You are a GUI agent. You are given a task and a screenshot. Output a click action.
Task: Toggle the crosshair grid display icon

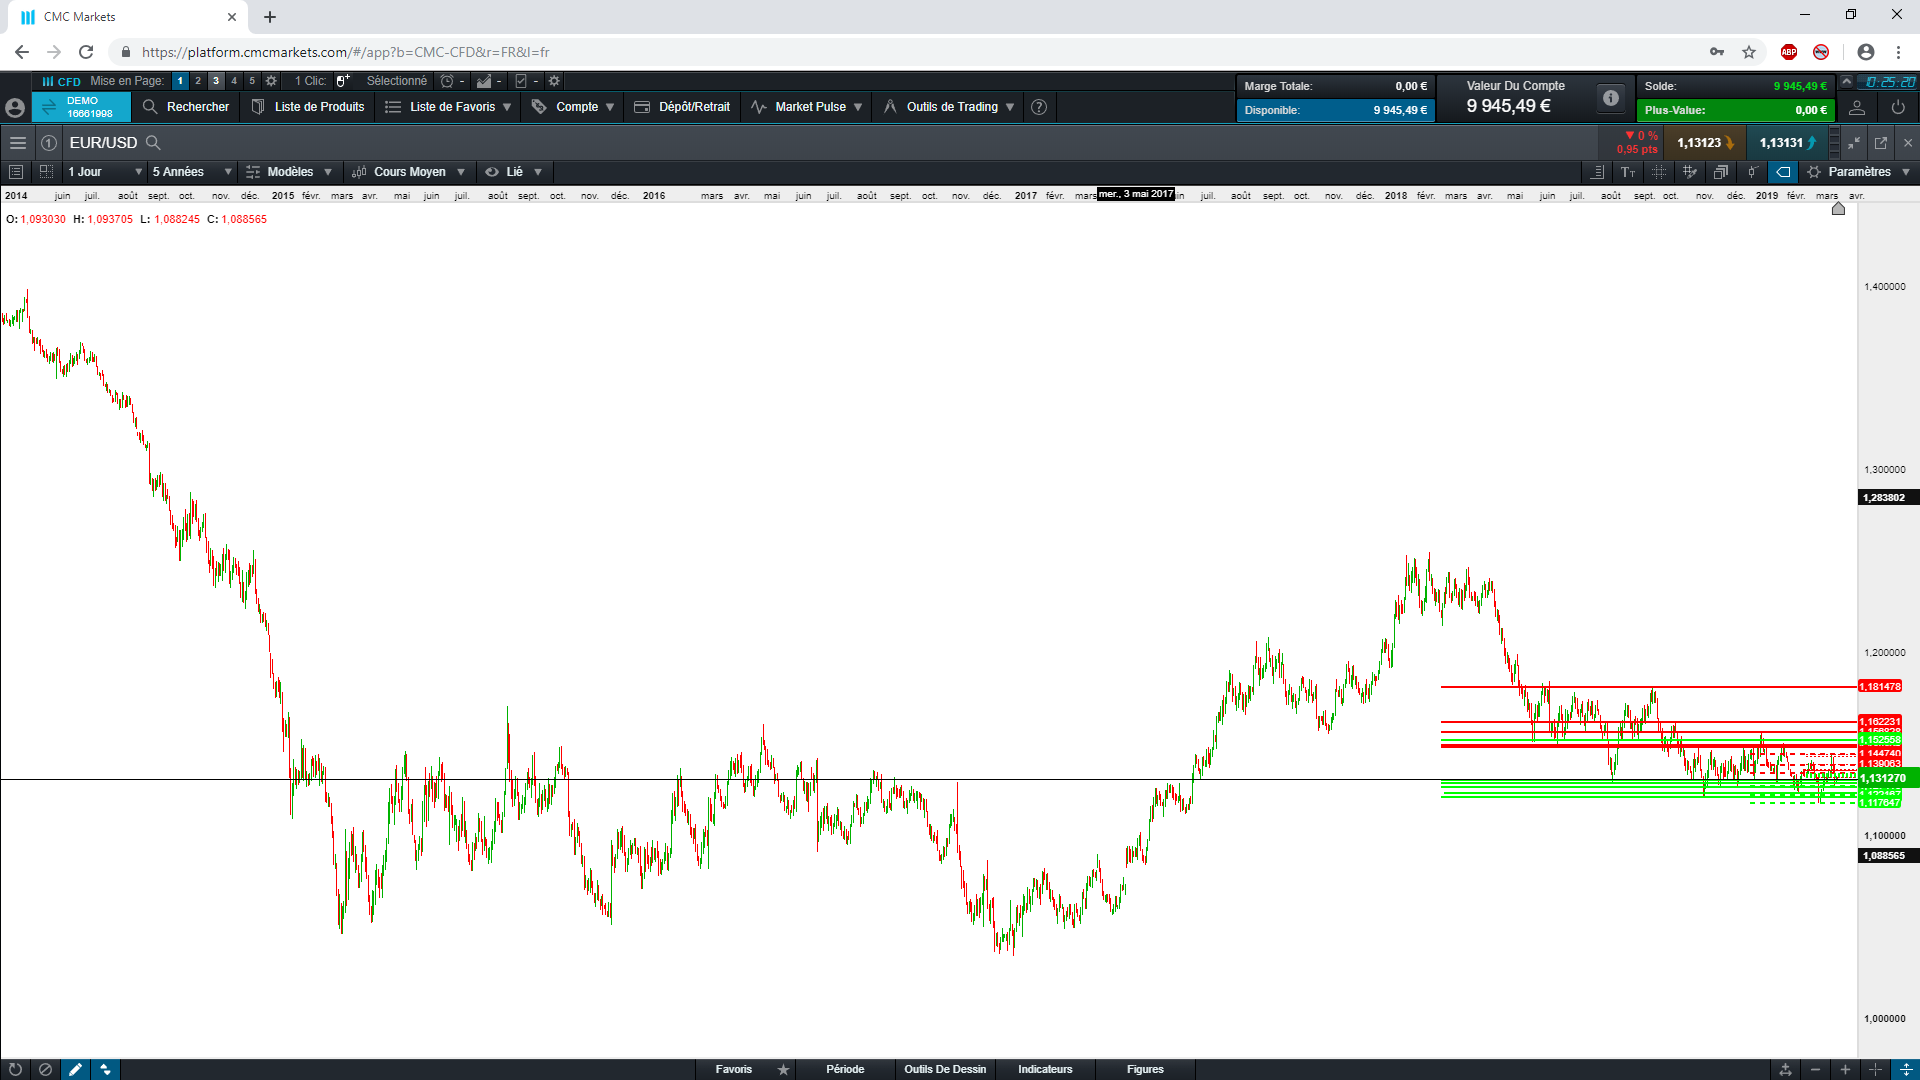1659,172
